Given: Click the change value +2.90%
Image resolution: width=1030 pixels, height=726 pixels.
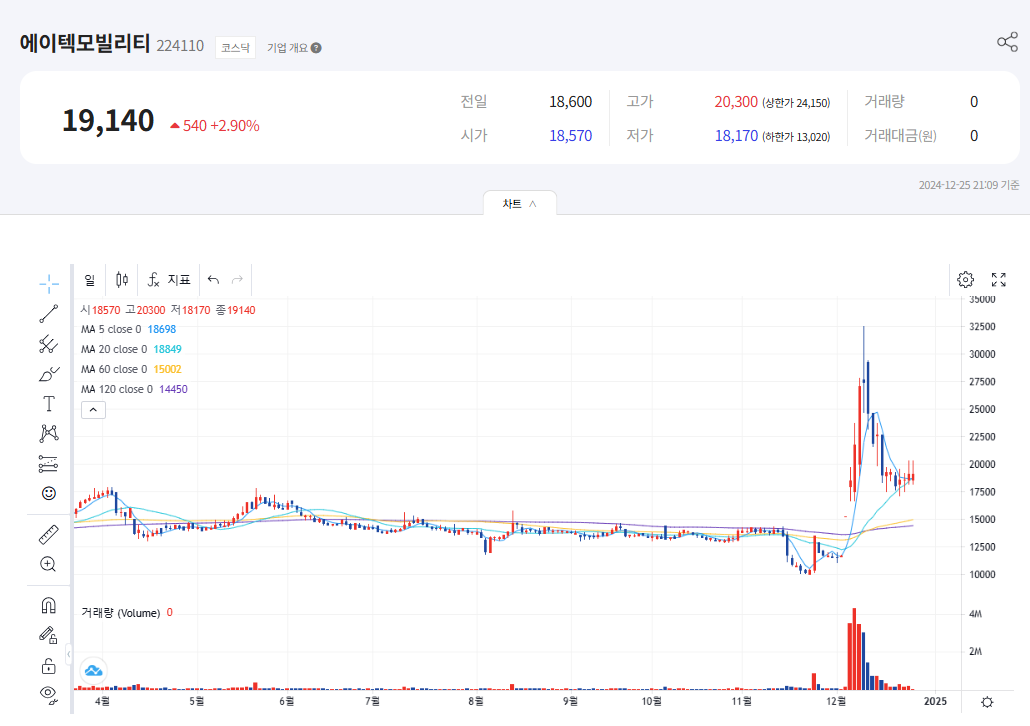Looking at the screenshot, I should coord(235,125).
